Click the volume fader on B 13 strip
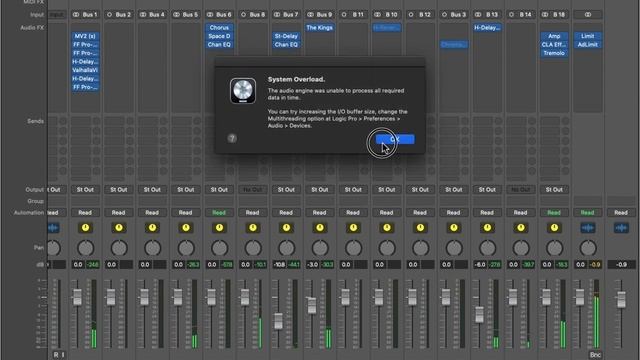Image resolution: width=640 pixels, height=360 pixels. coord(479,314)
